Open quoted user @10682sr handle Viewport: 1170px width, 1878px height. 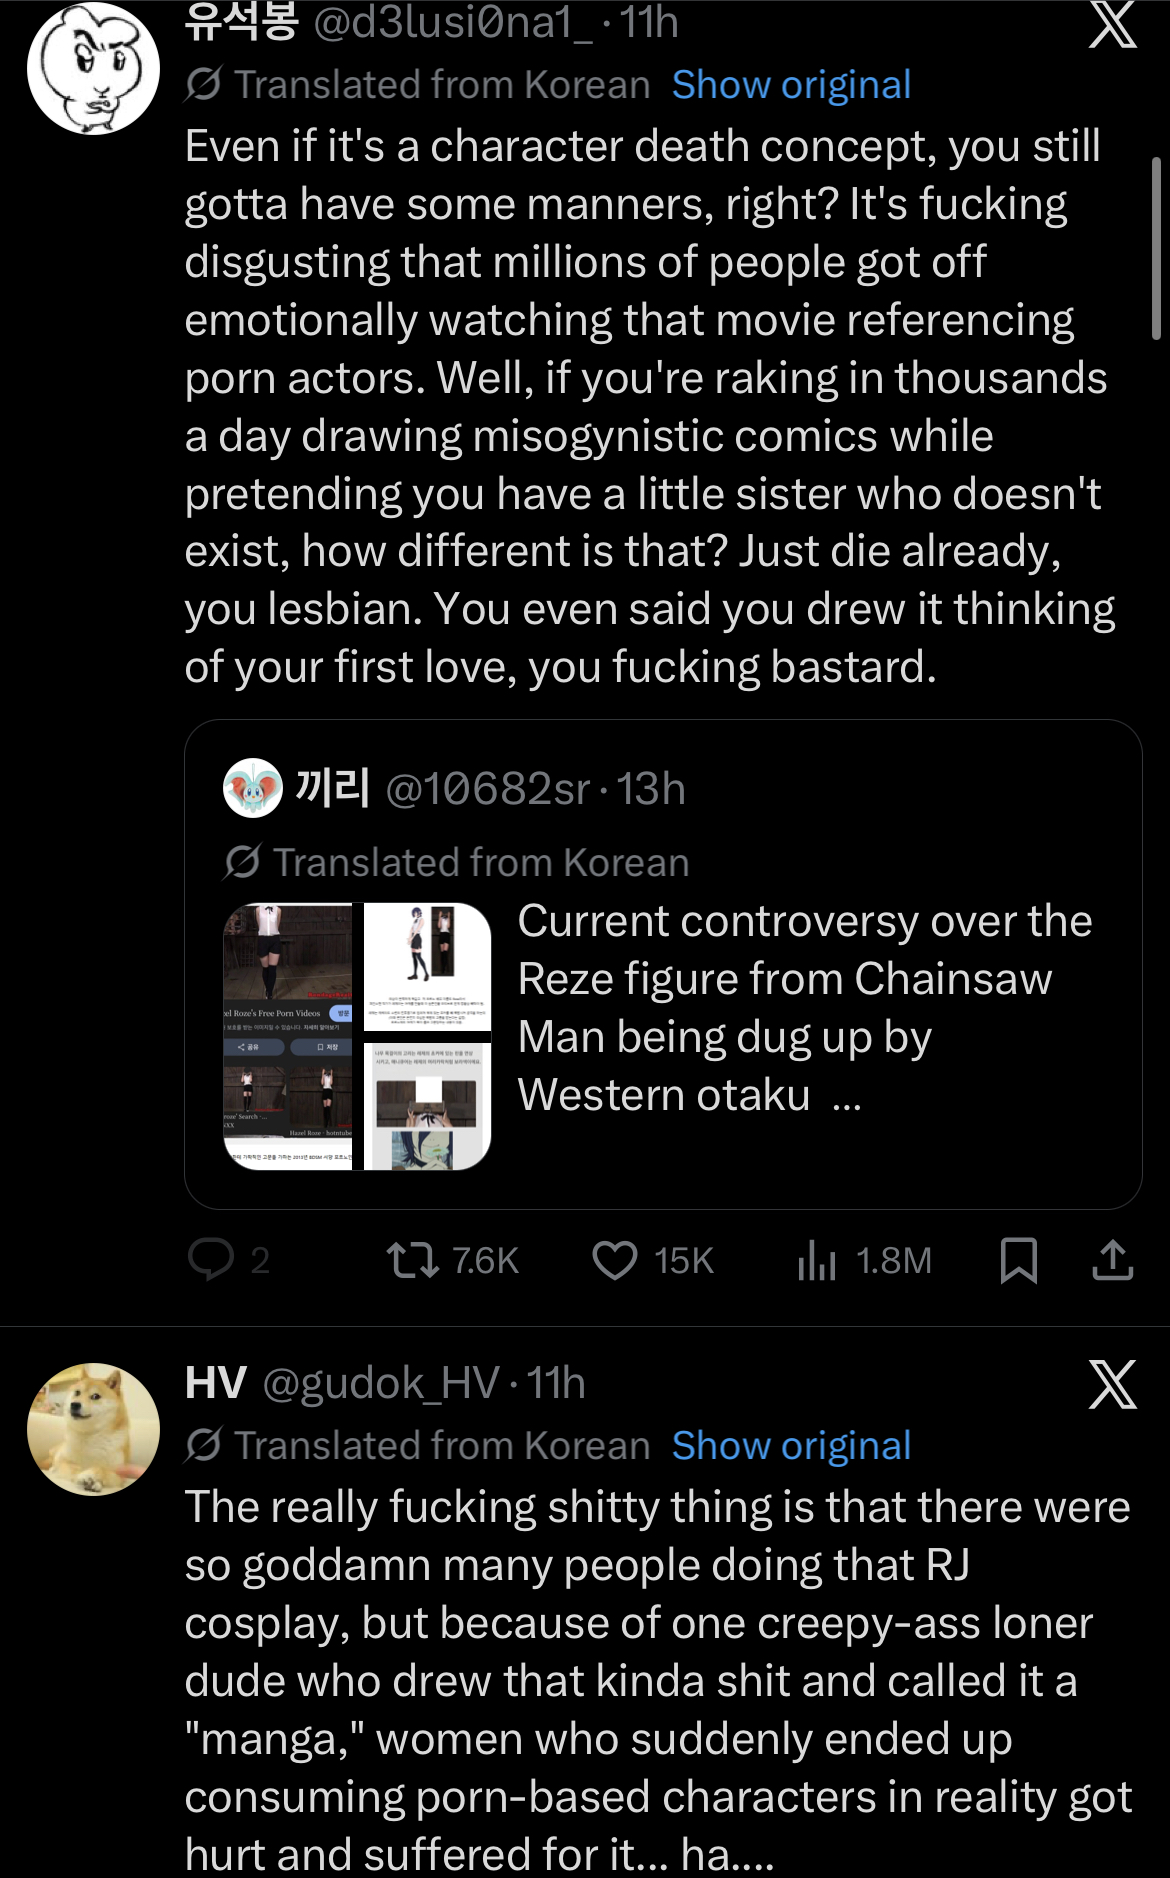487,789
